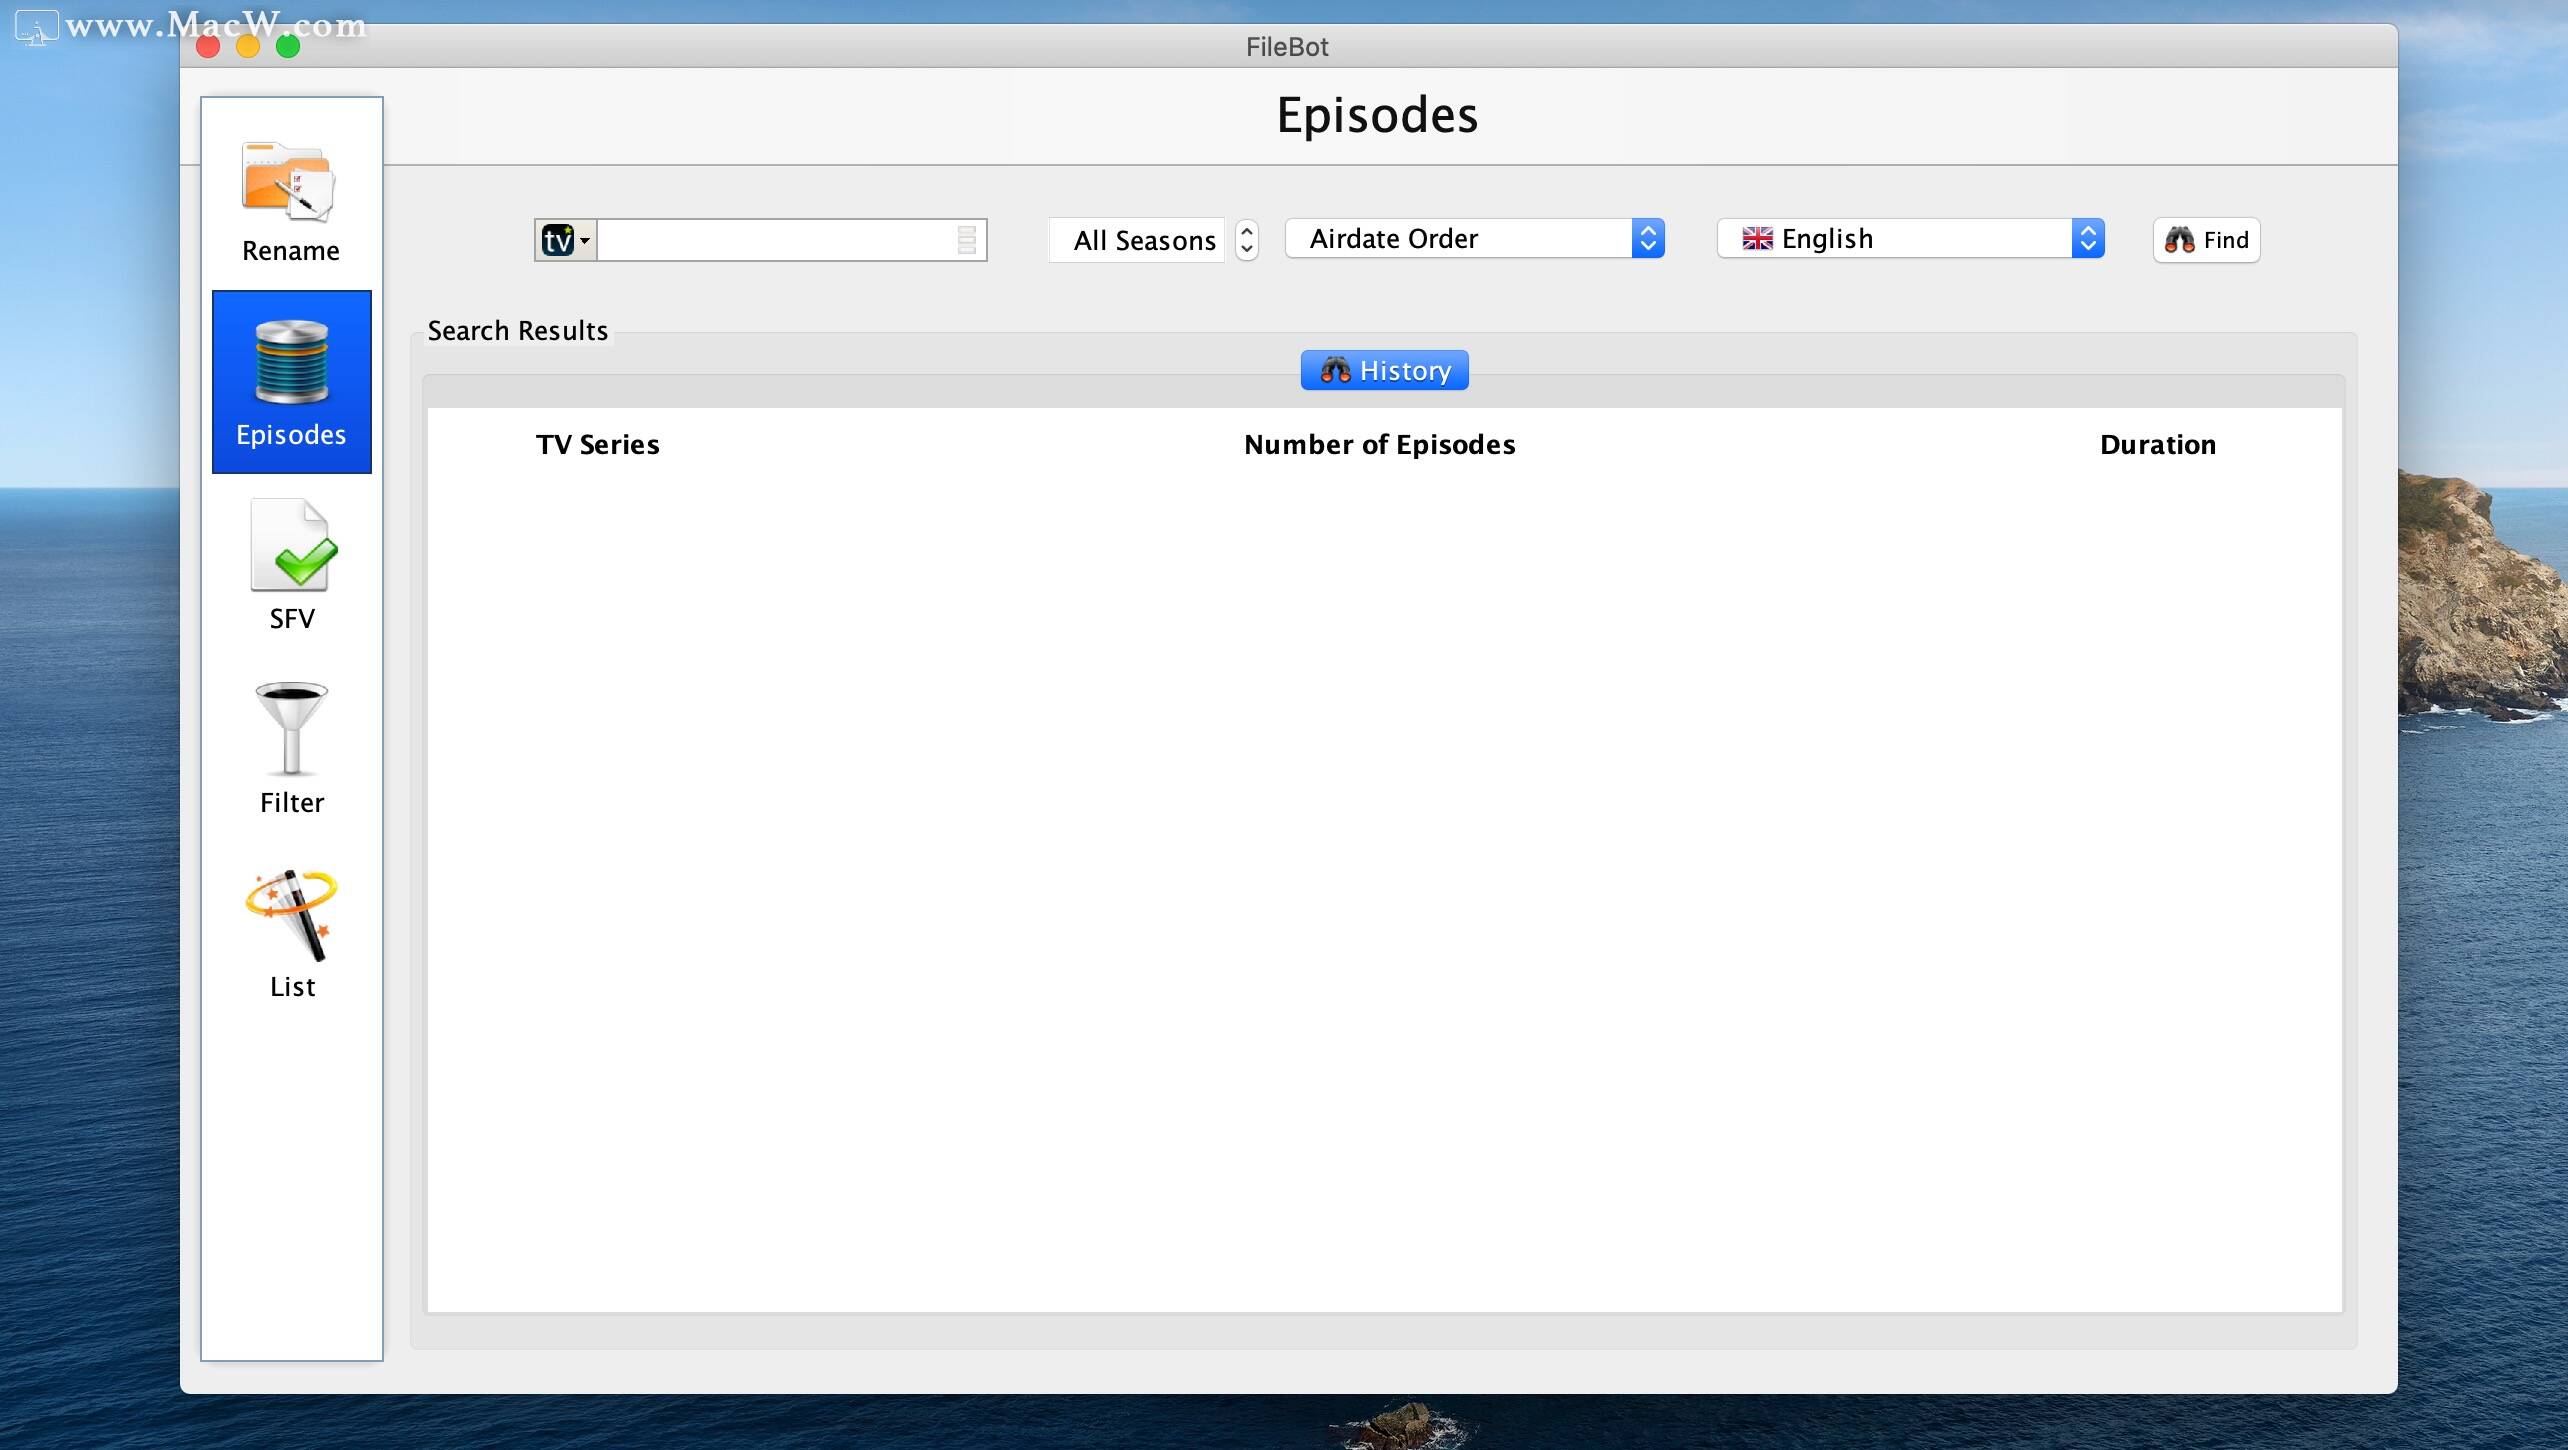The image size is (2568, 1450).
Task: Open the List panel
Action: pos(291,934)
